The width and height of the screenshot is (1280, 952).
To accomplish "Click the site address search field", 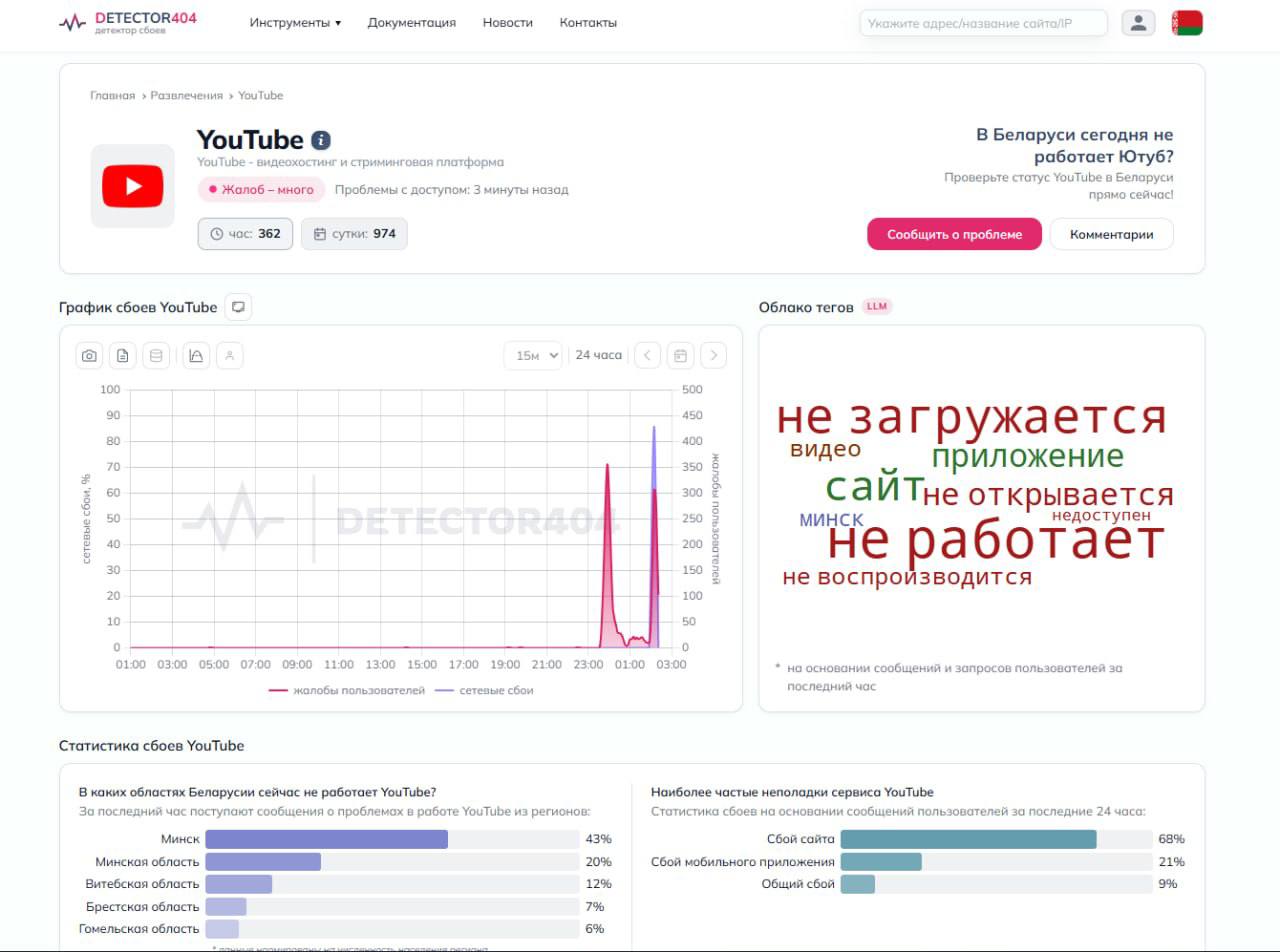I will click(983, 23).
